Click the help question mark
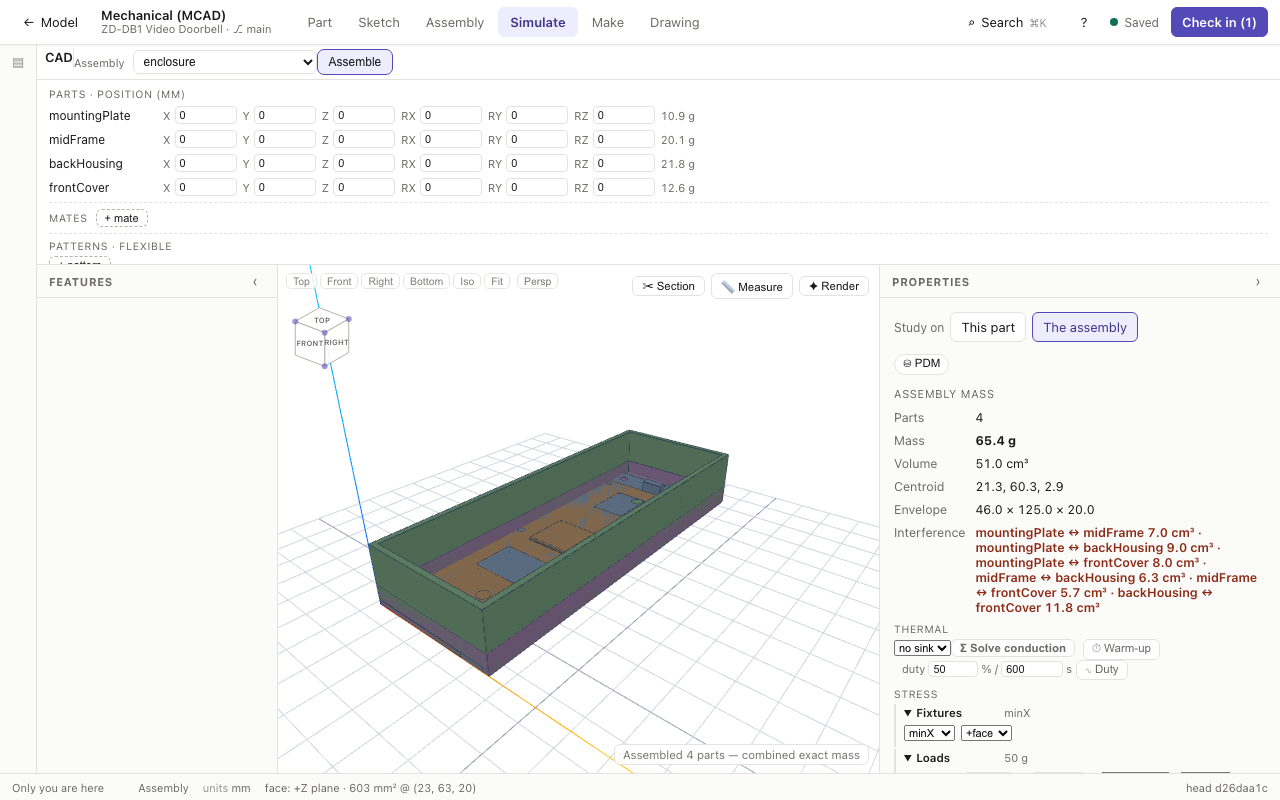The image size is (1280, 800). click(1084, 22)
